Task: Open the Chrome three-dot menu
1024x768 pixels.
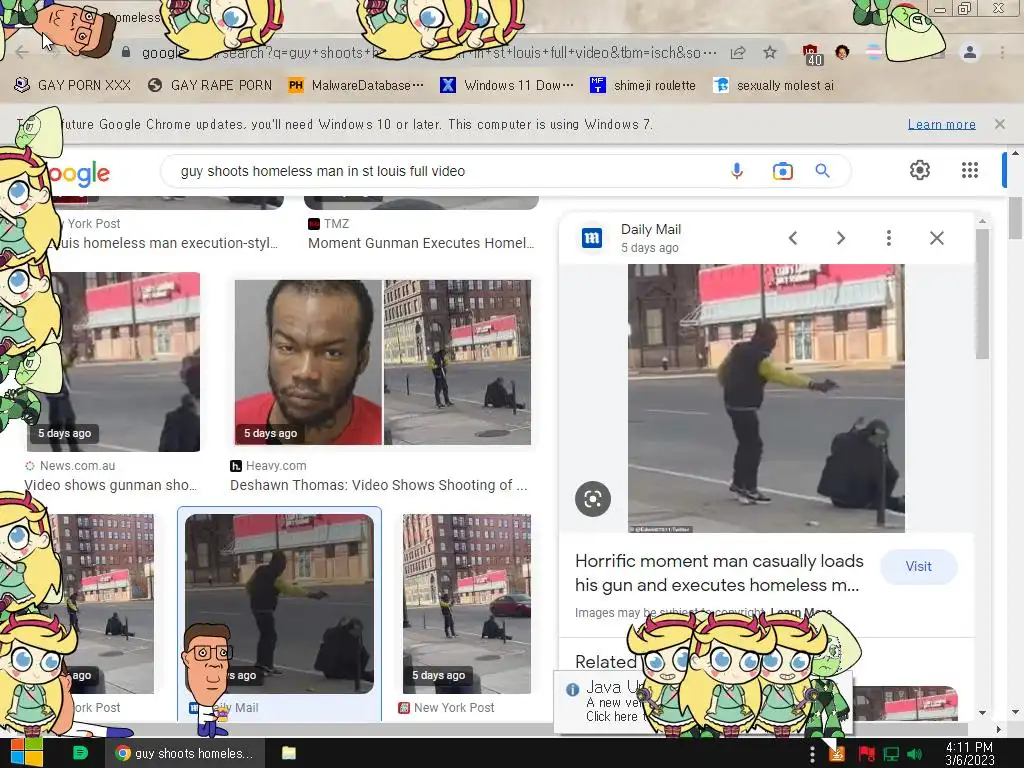Action: click(1002, 52)
